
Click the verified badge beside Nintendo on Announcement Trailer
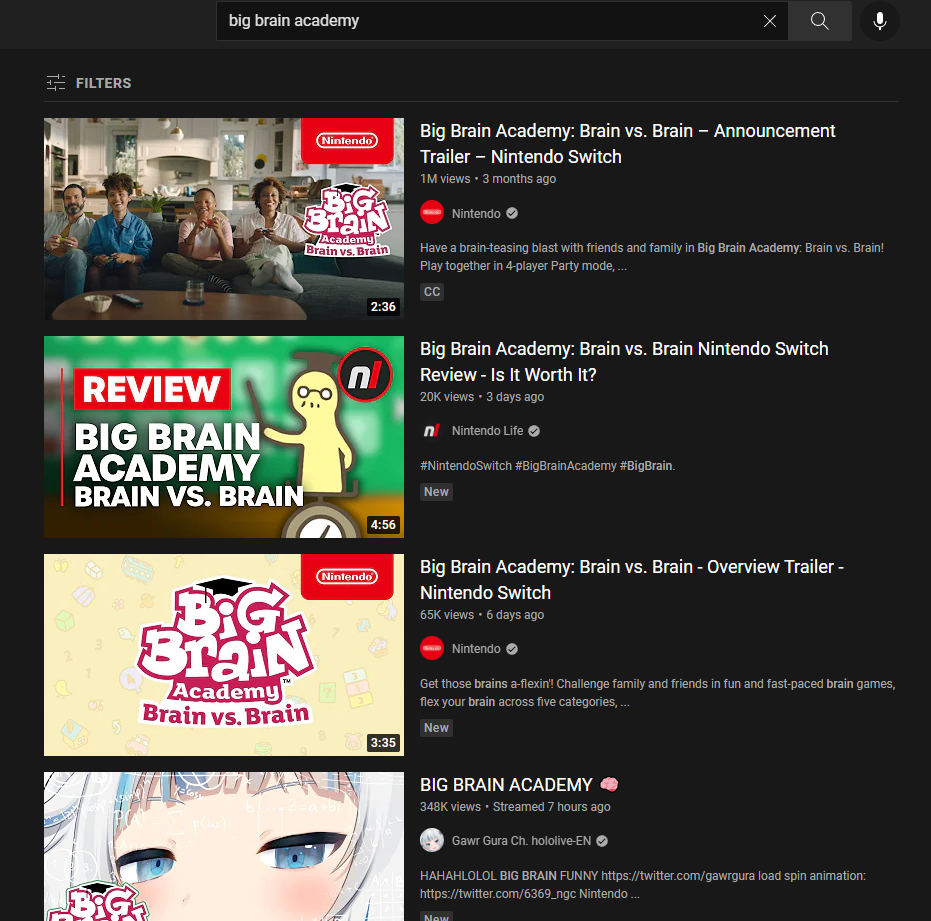[x=512, y=214]
